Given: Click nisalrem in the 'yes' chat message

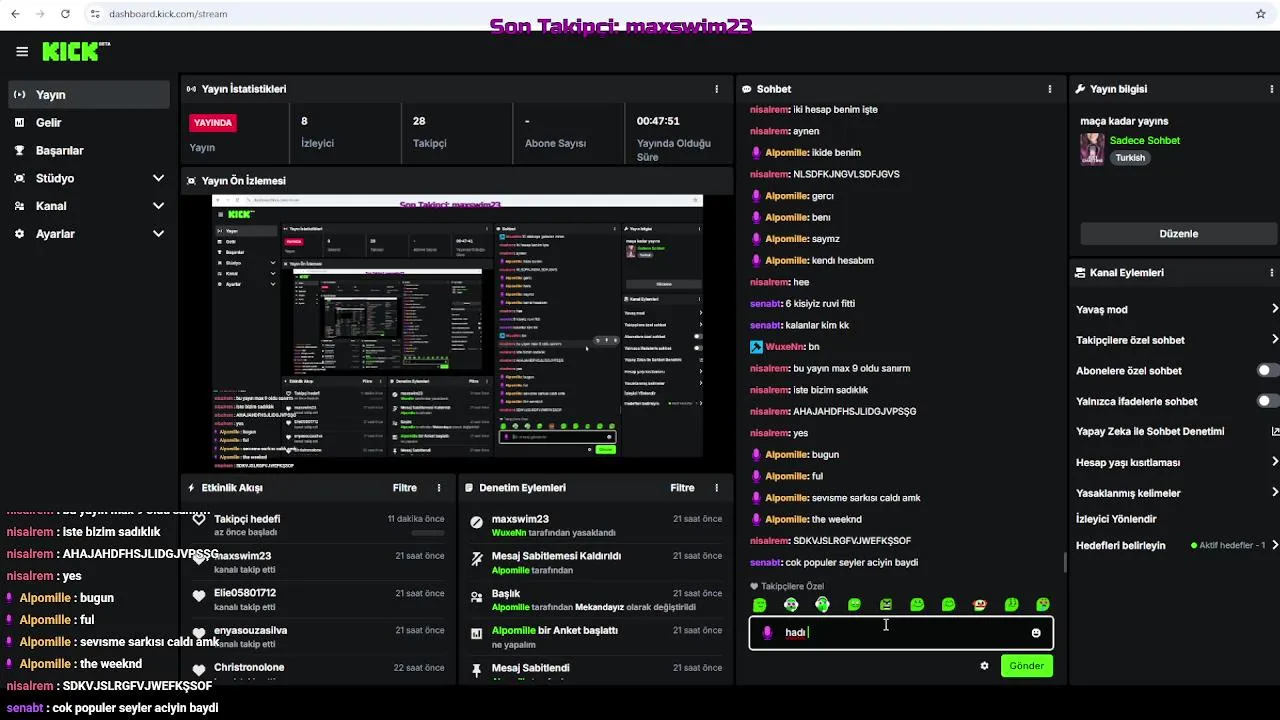Looking at the screenshot, I should point(769,433).
